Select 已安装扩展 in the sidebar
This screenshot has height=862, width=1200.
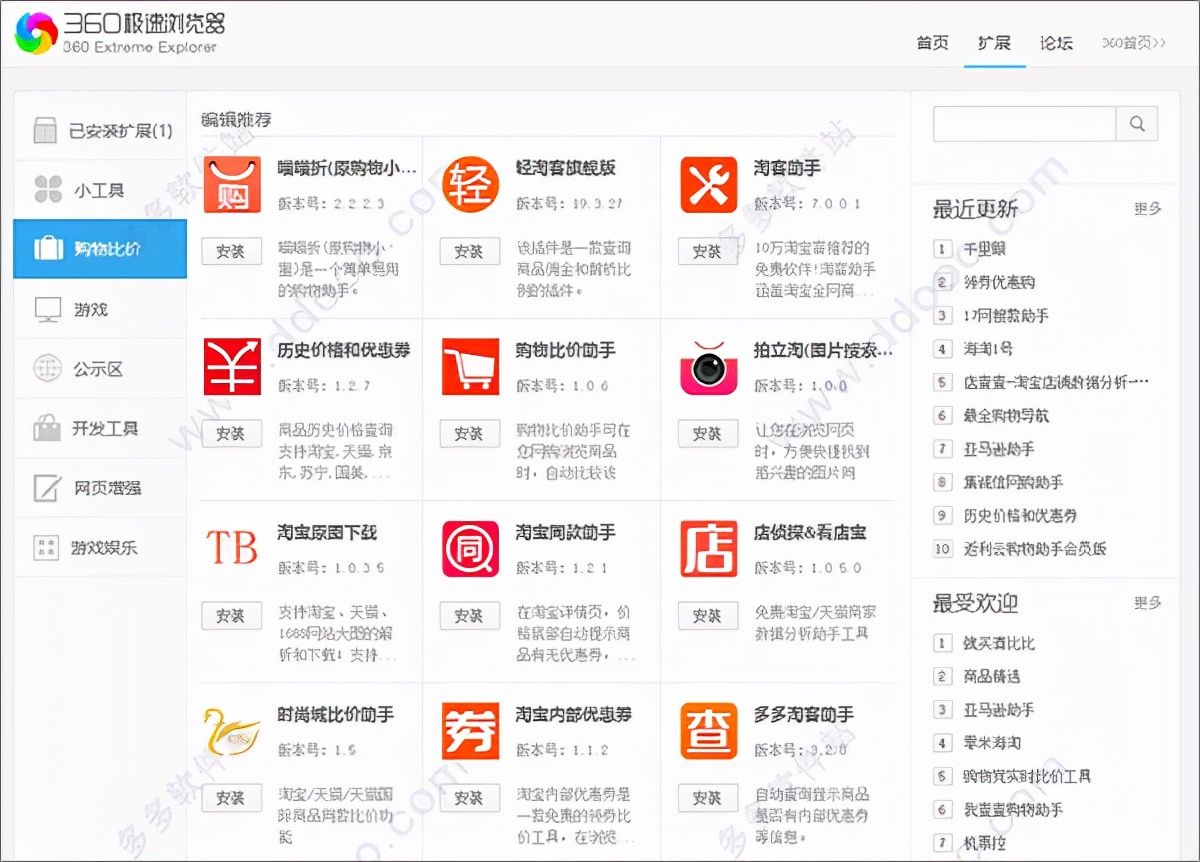click(100, 128)
